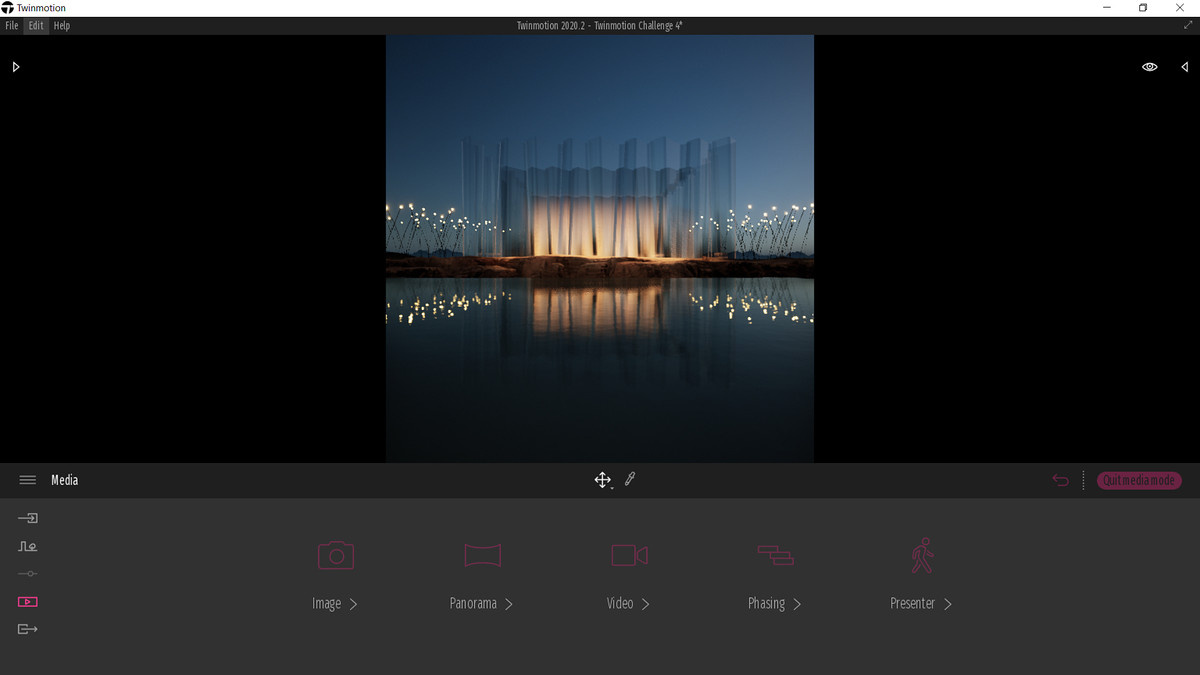Screen dimensions: 1200x675
Task: Select the eyedropper material picker tool
Action: (630, 480)
